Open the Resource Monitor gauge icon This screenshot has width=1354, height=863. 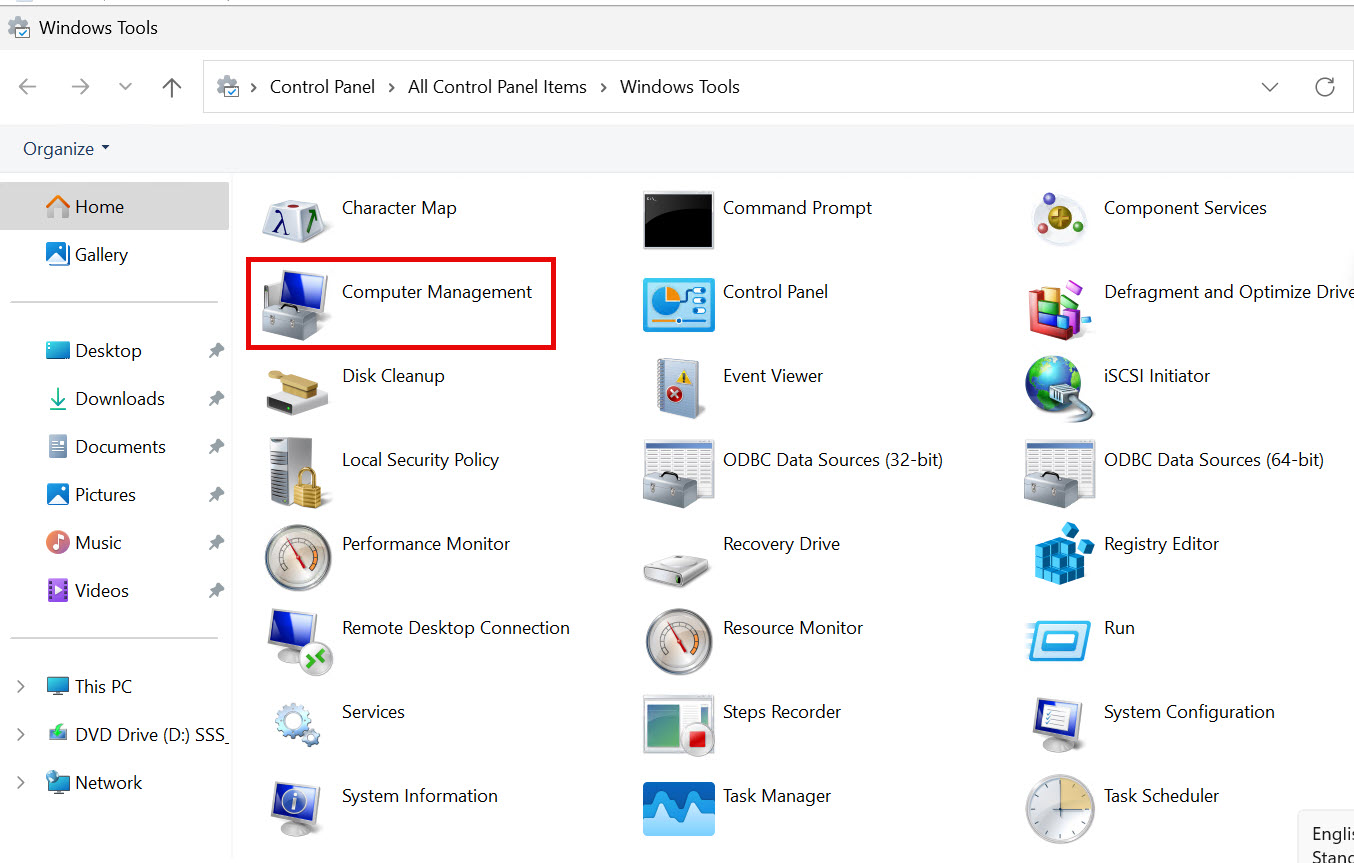[x=679, y=641]
